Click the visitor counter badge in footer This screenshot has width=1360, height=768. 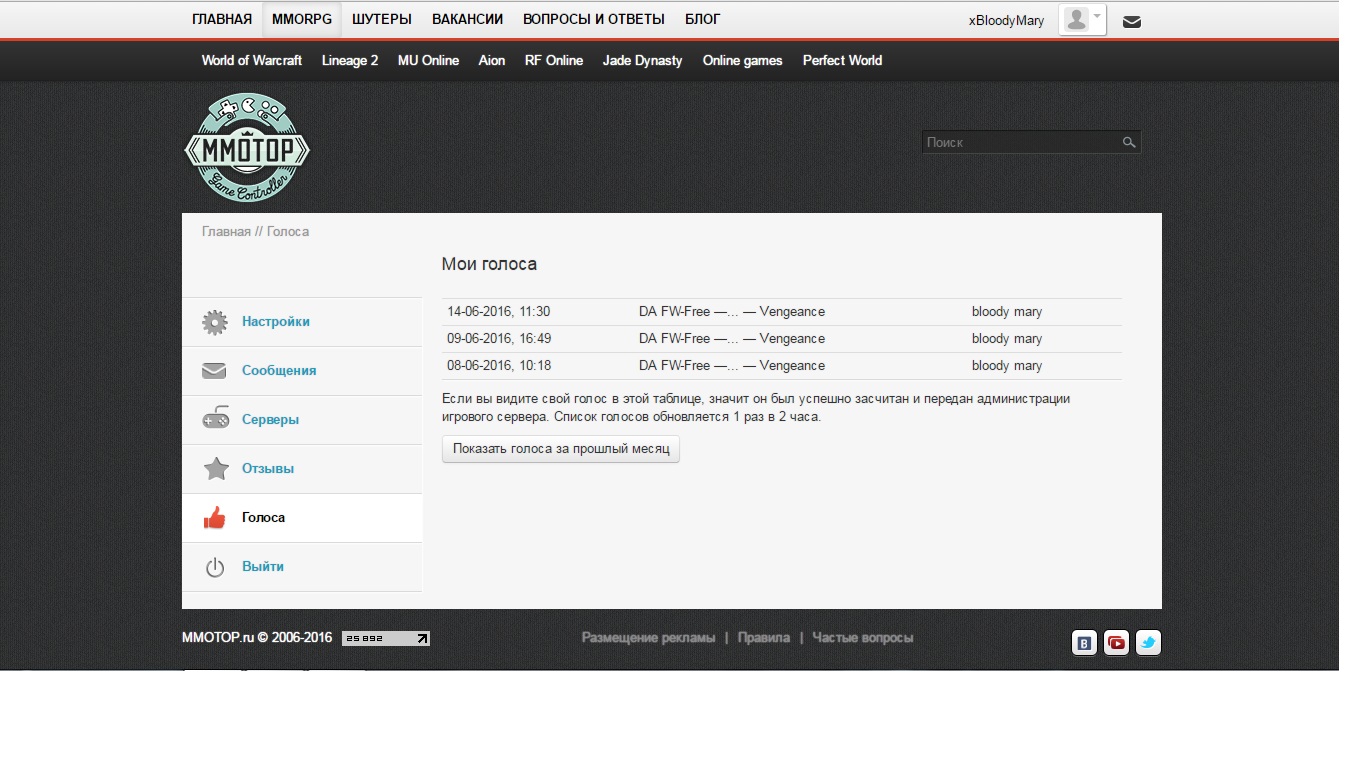[x=386, y=638]
